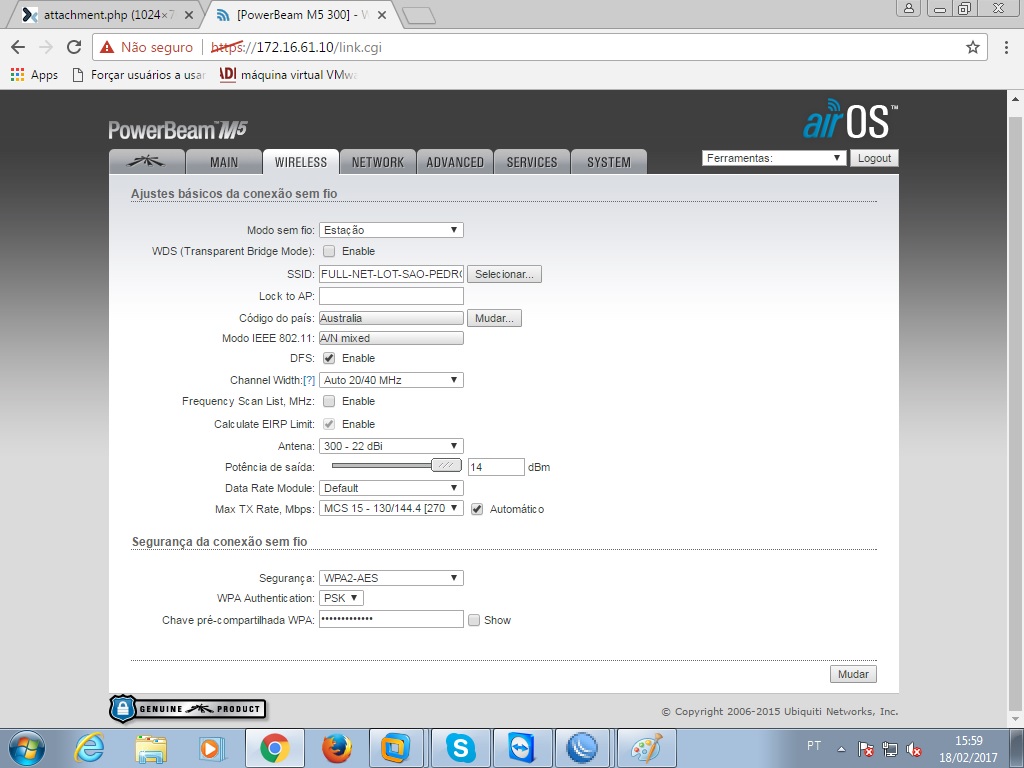Bookmark this page with the star
Image resolution: width=1024 pixels, height=768 pixels.
pos(973,47)
